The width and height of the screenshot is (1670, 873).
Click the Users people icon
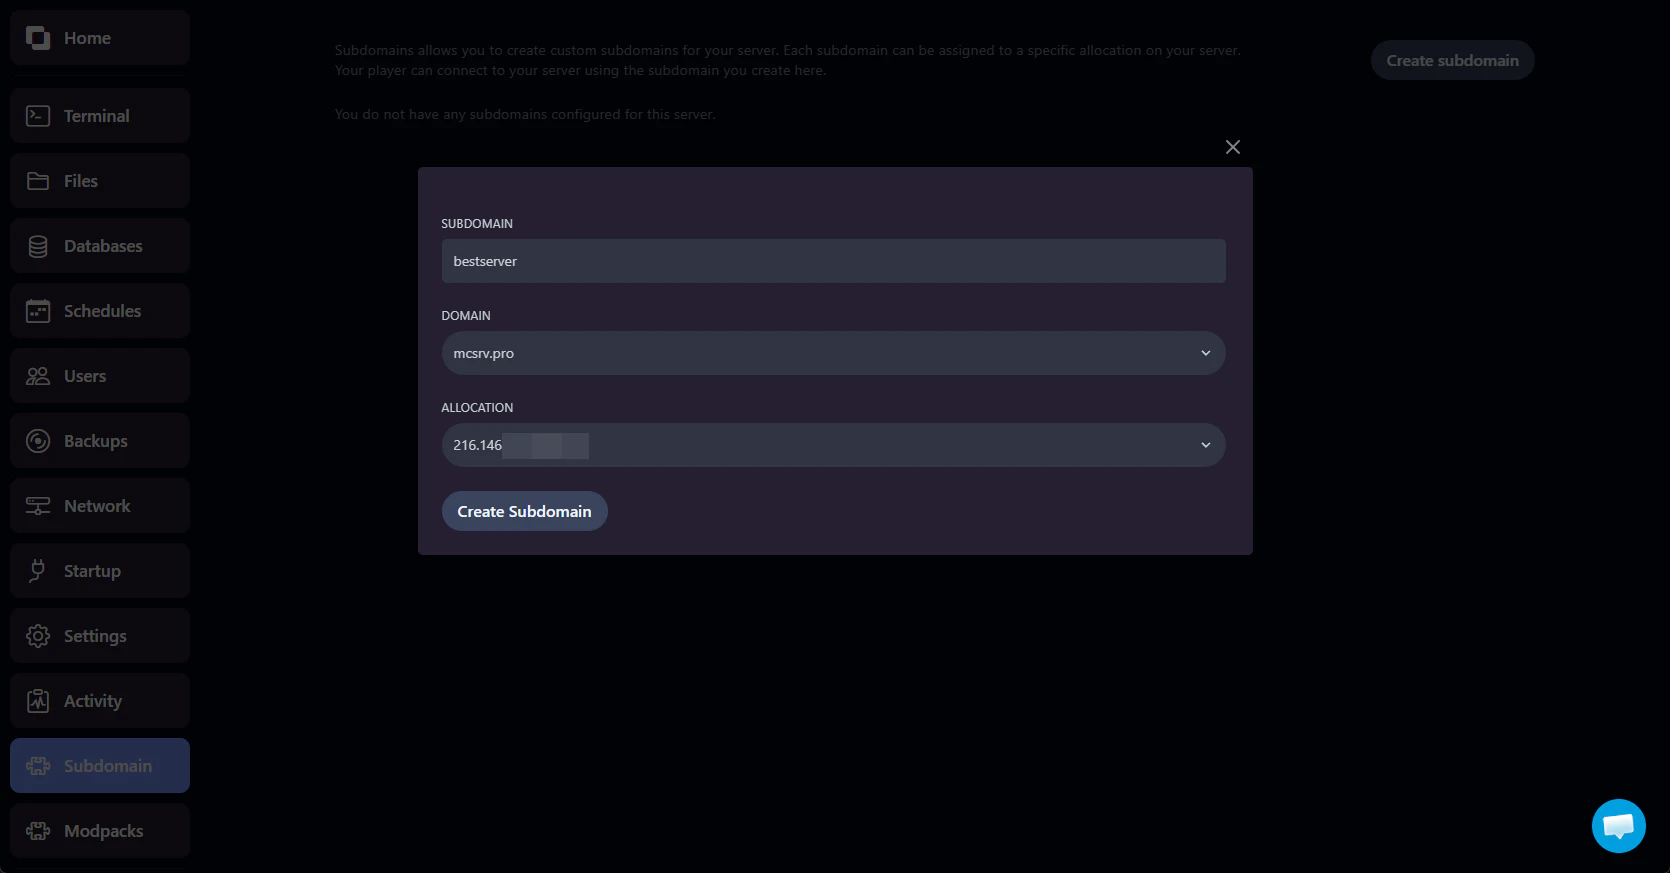click(x=38, y=376)
